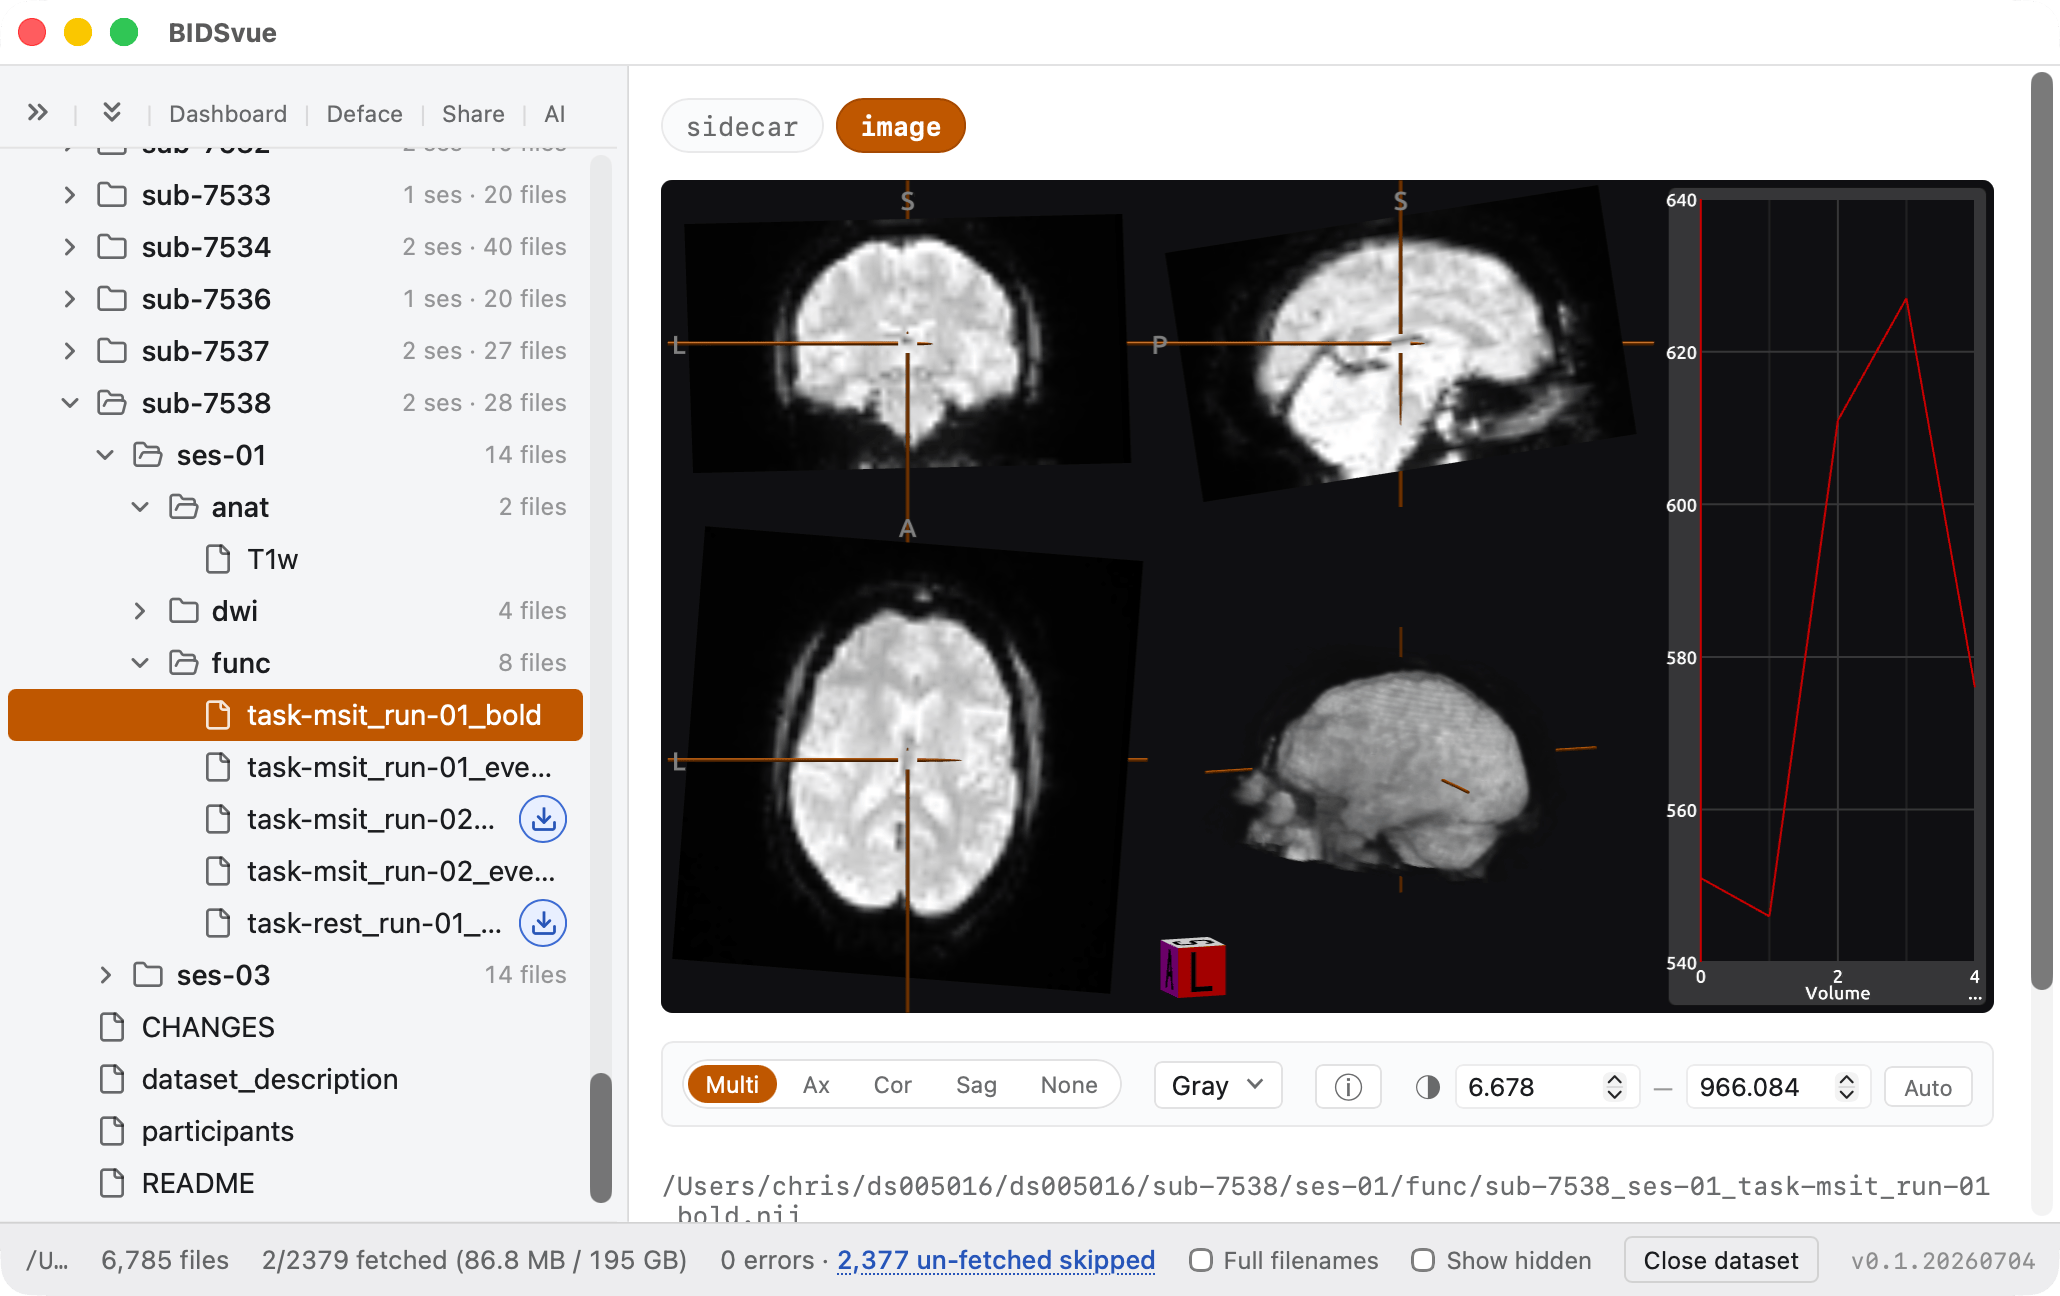Expand the sub-7534 tree node

click(69, 247)
